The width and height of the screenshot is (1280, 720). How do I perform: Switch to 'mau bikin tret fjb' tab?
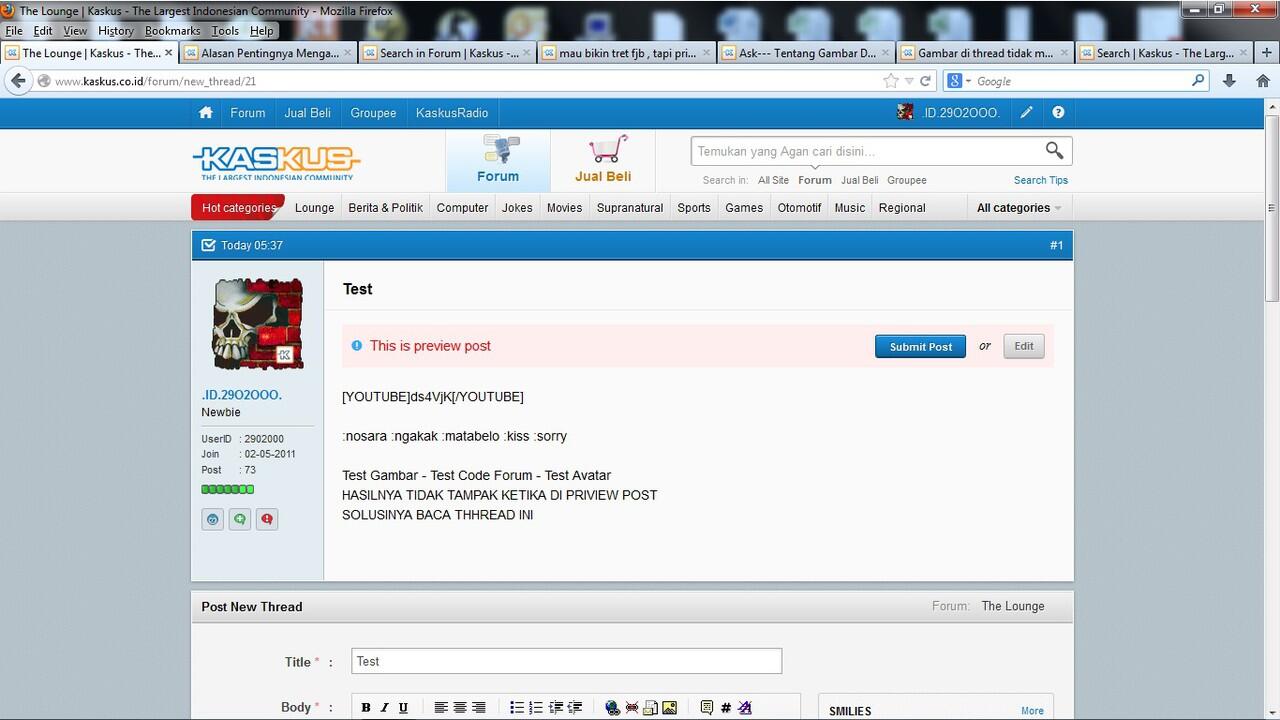627,53
